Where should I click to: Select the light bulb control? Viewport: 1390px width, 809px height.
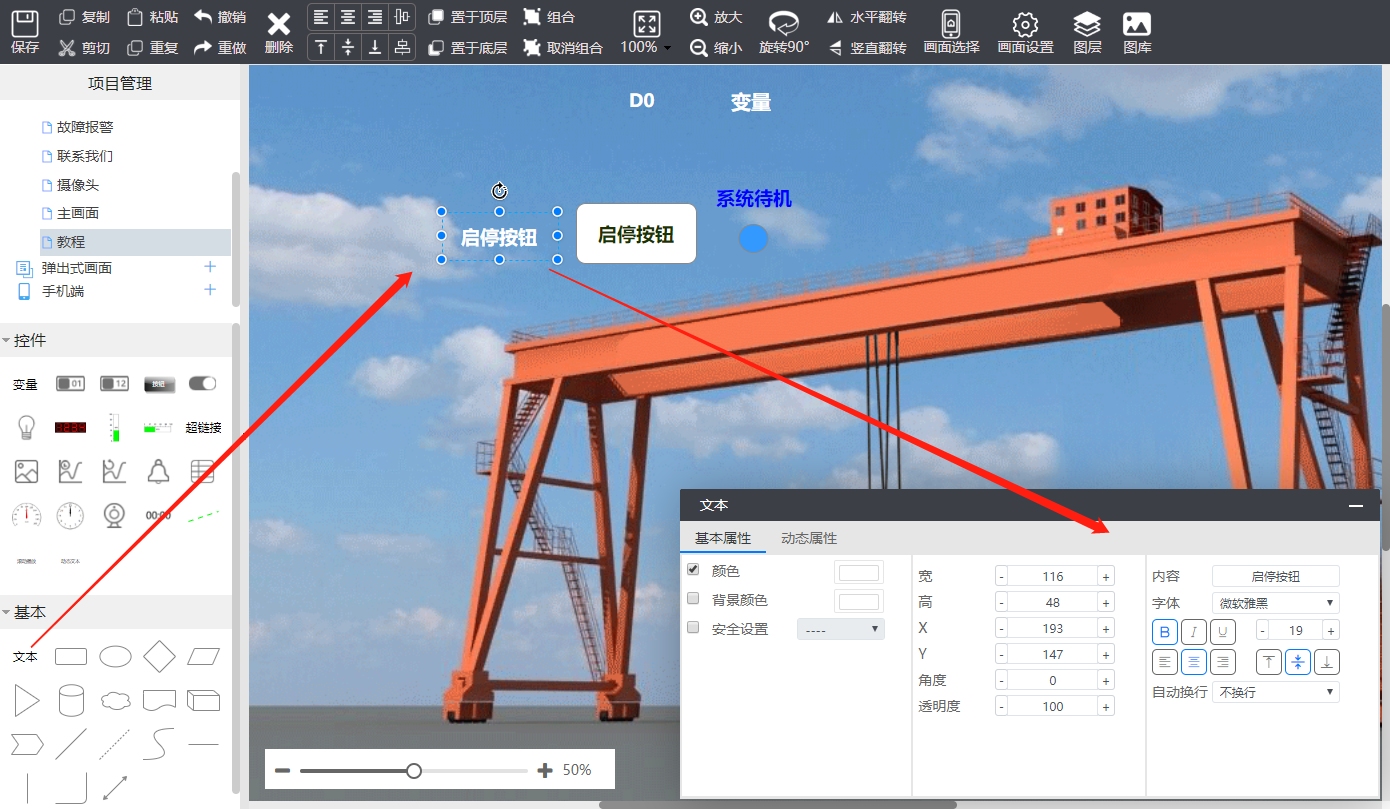[26, 427]
